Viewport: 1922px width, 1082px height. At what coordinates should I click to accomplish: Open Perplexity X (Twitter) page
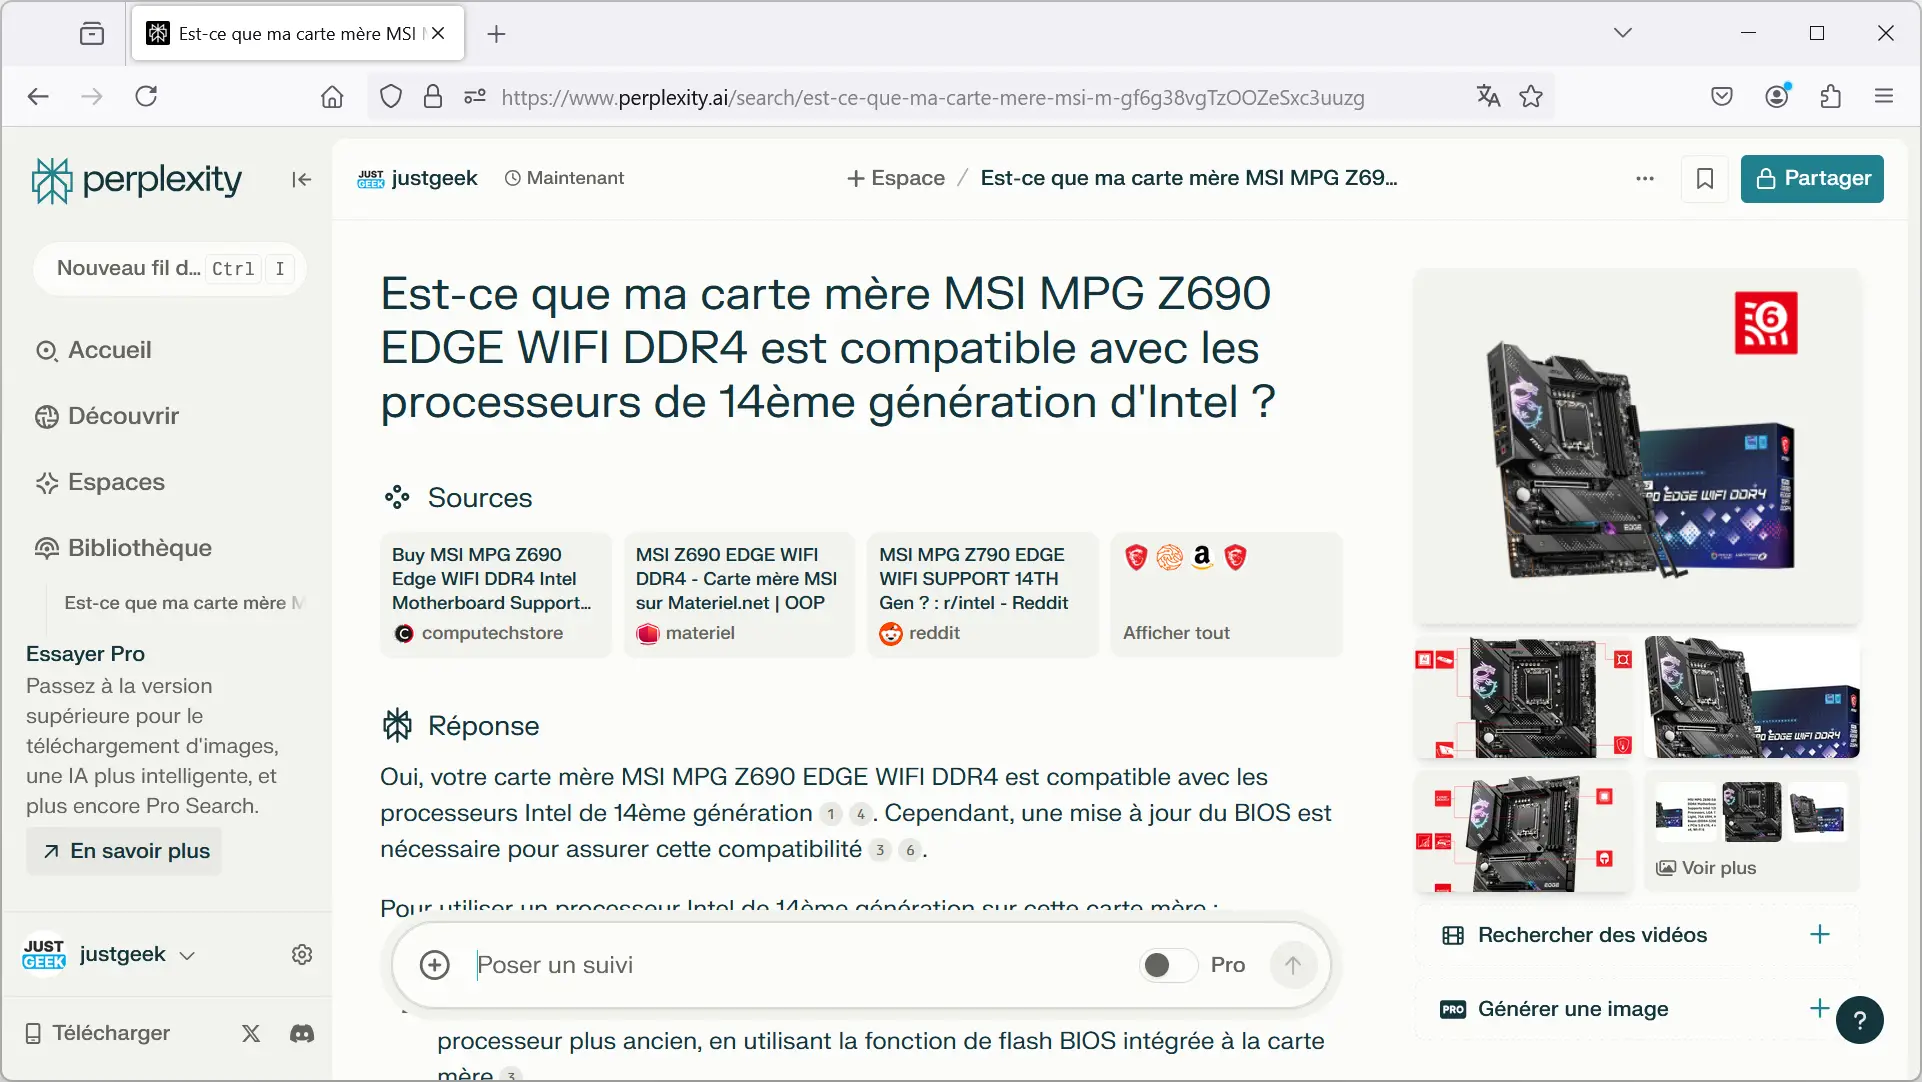[251, 1033]
